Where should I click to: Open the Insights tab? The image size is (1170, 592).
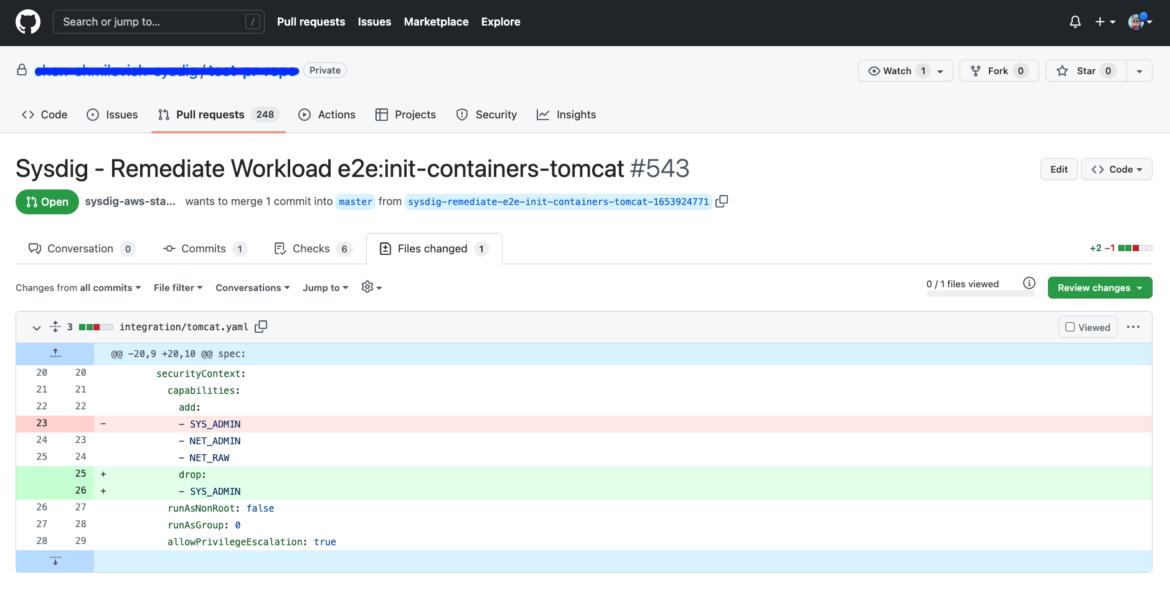(x=566, y=114)
